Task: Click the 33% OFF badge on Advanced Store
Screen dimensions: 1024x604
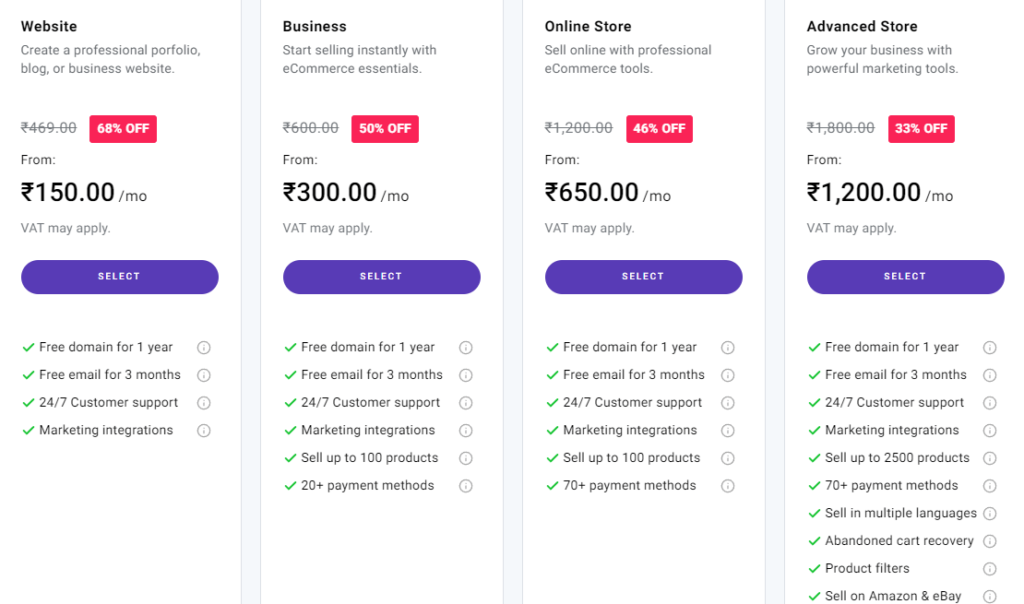Action: 921,129
